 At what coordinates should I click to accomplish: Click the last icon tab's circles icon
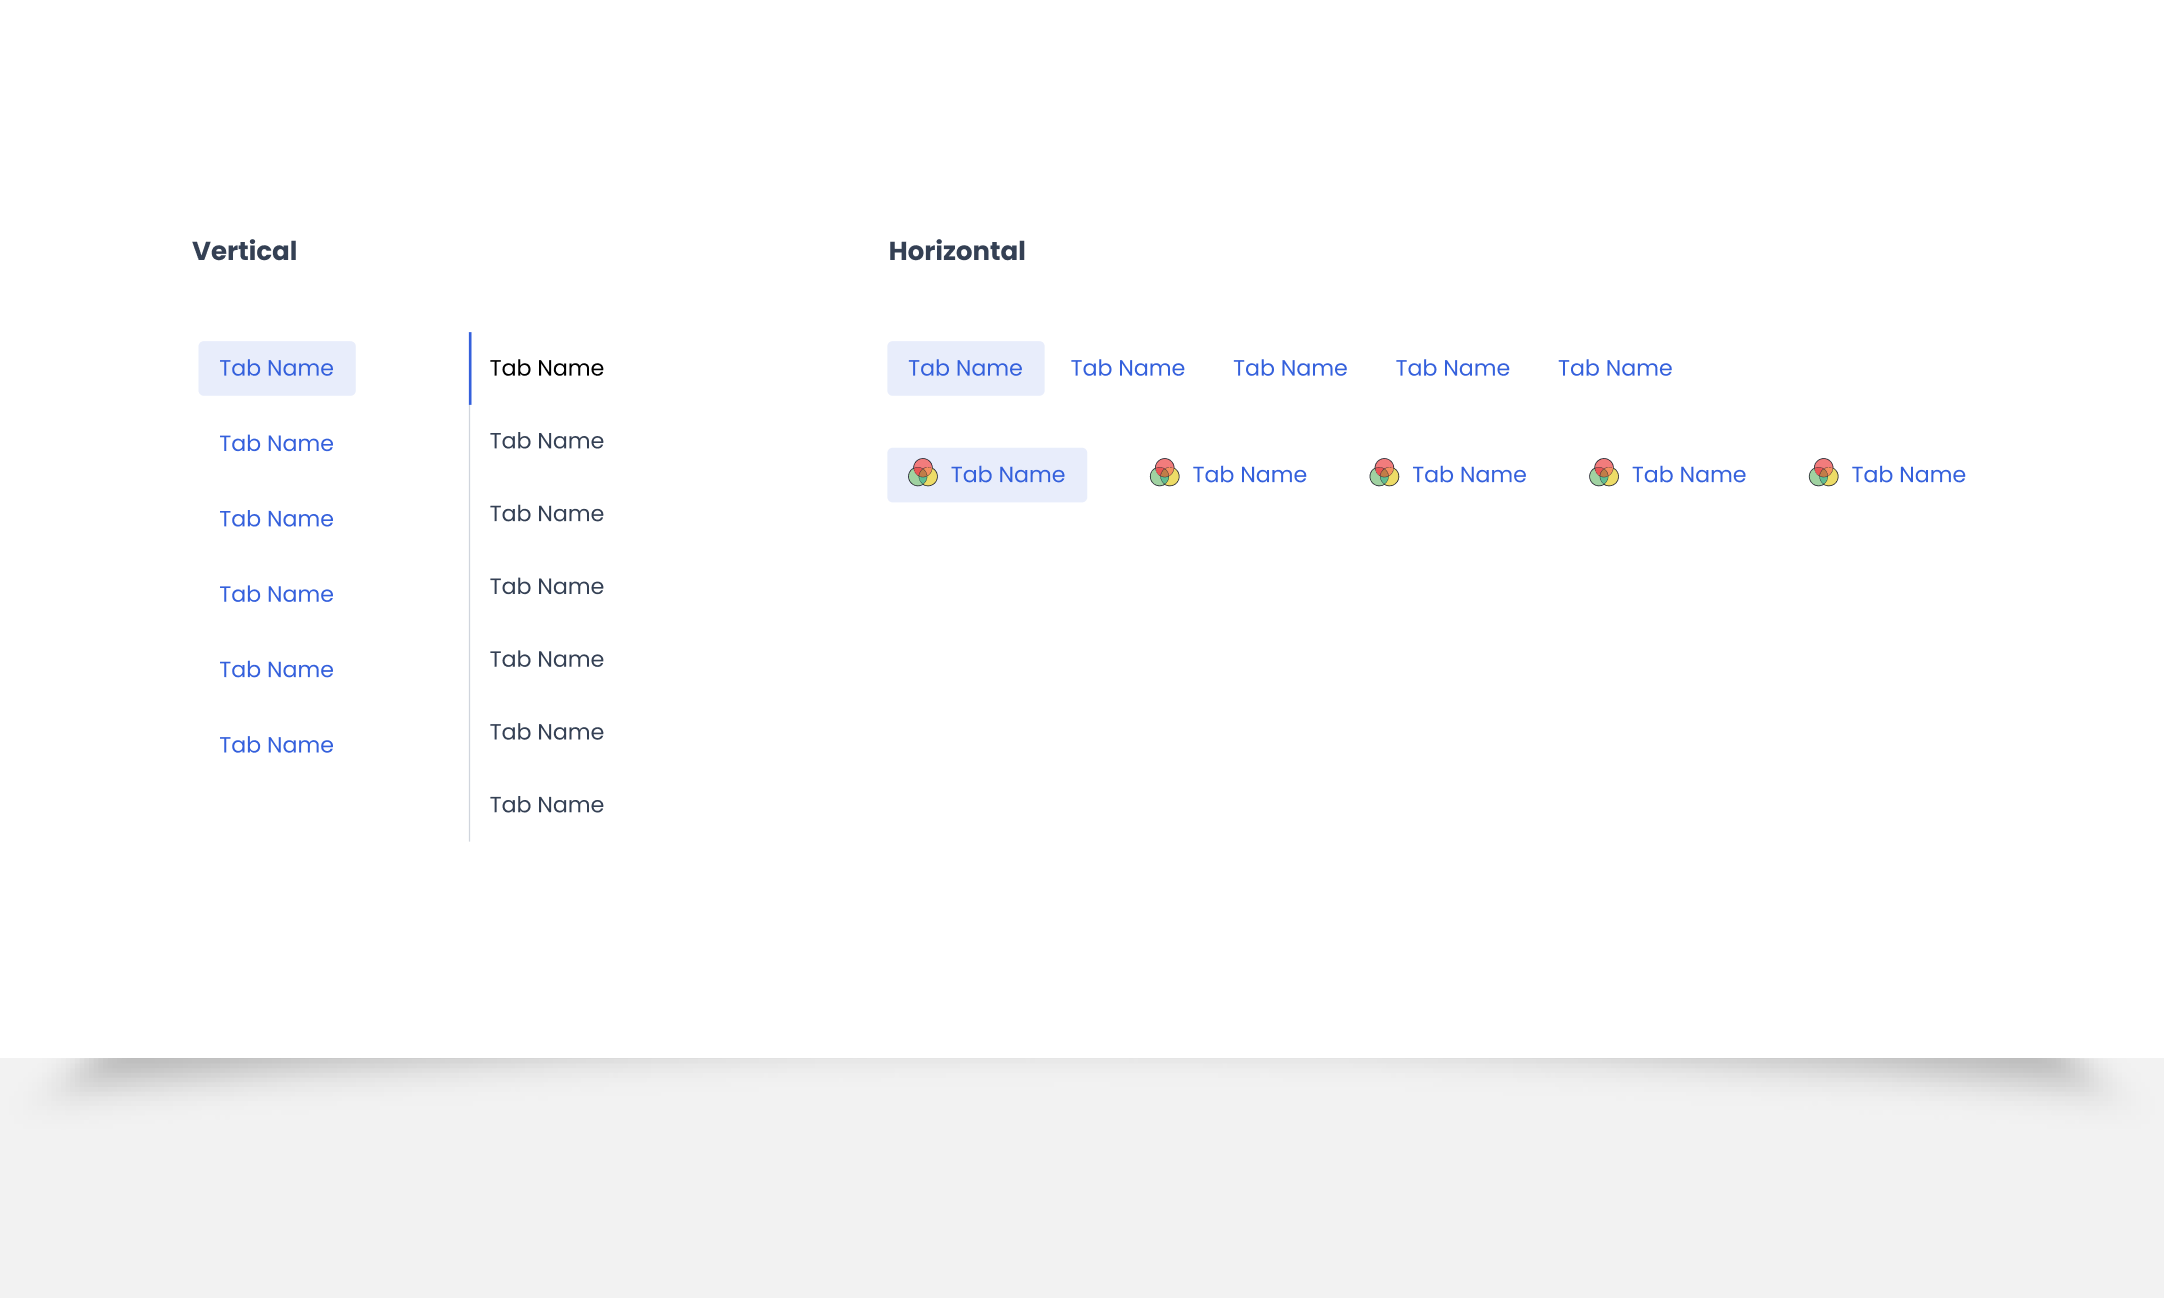[1823, 473]
